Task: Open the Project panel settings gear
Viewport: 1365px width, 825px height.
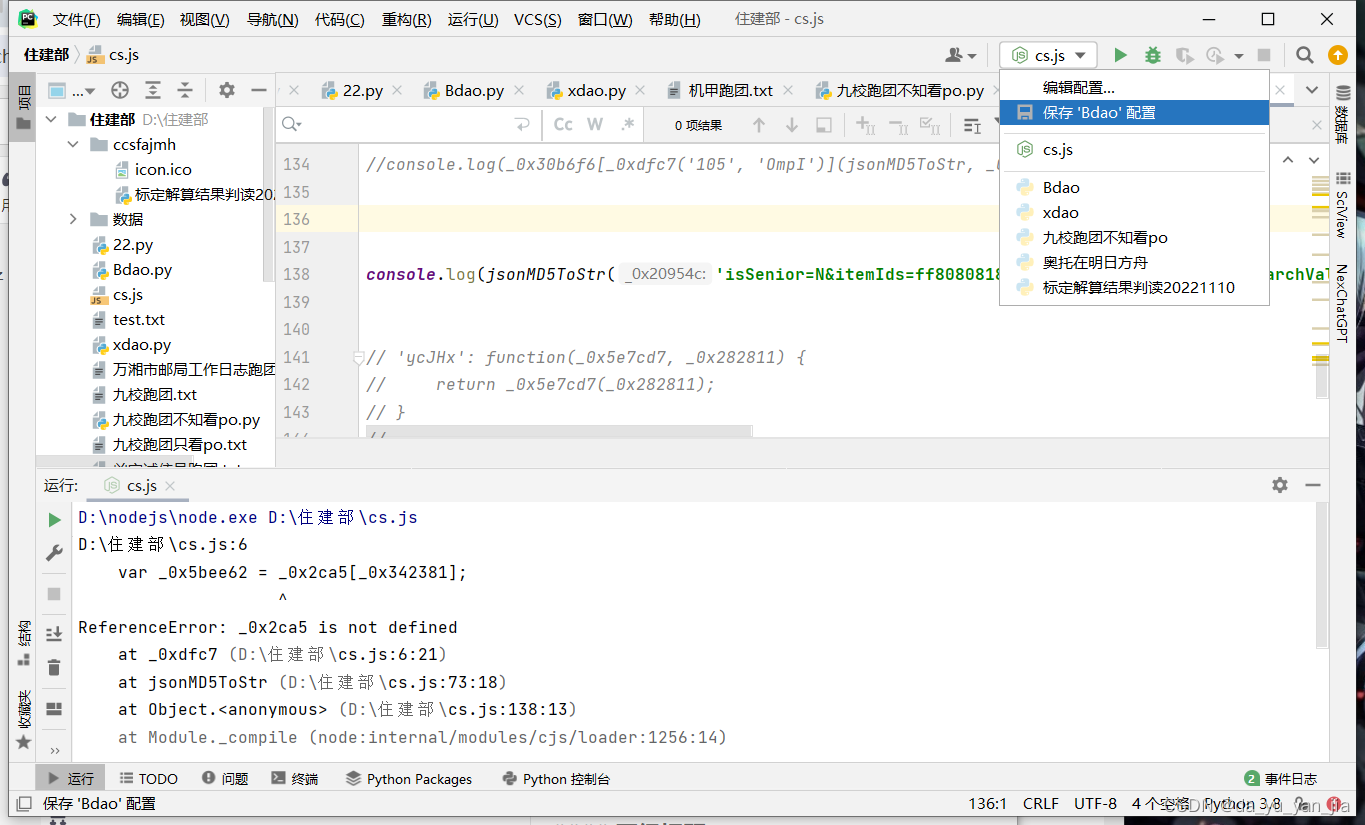Action: tap(226, 90)
